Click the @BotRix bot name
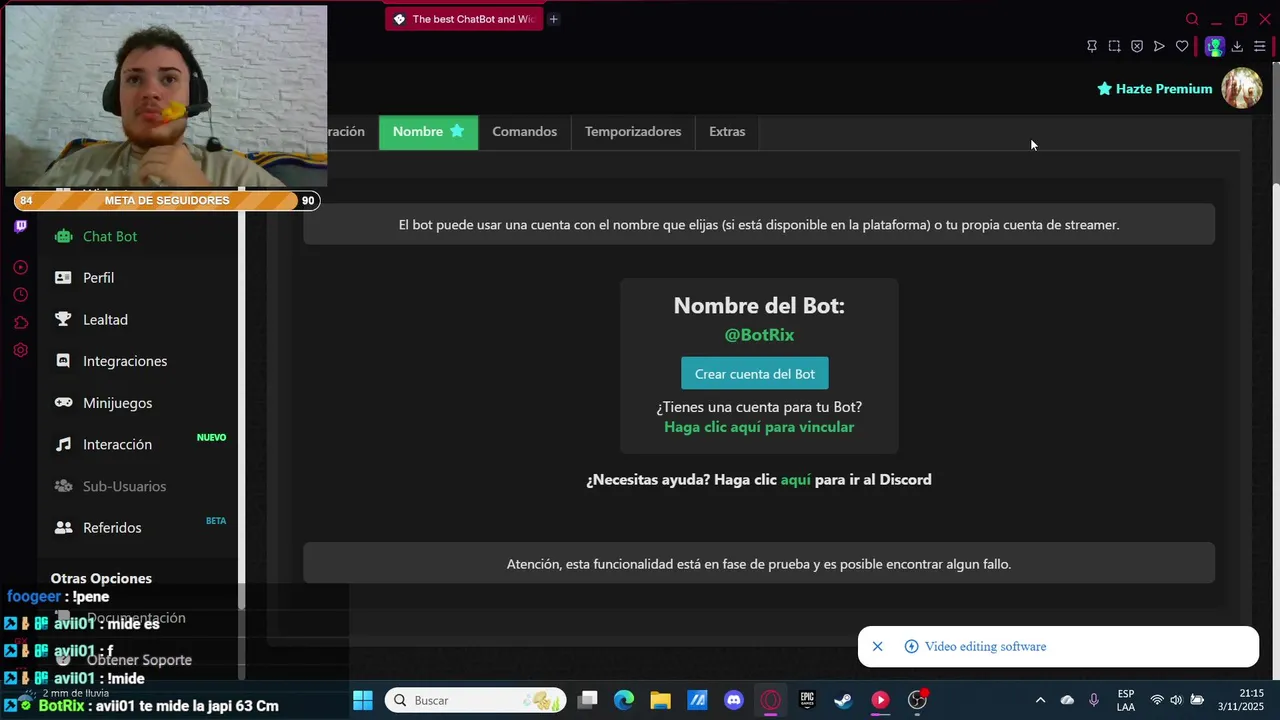The image size is (1280, 720). point(759,335)
